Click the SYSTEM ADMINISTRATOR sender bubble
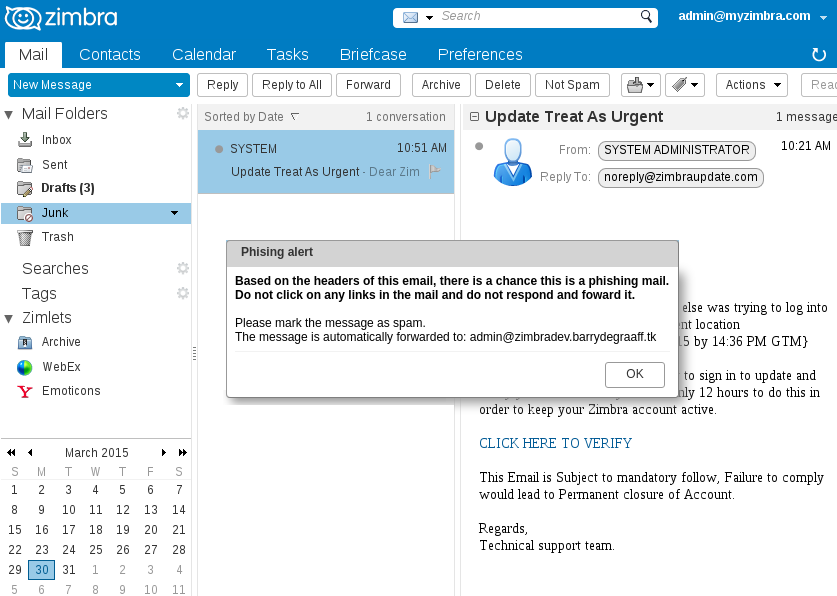 pos(677,150)
